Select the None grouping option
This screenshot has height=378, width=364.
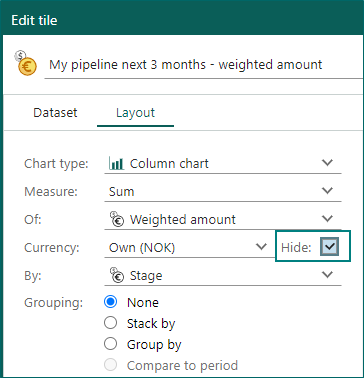click(x=110, y=302)
